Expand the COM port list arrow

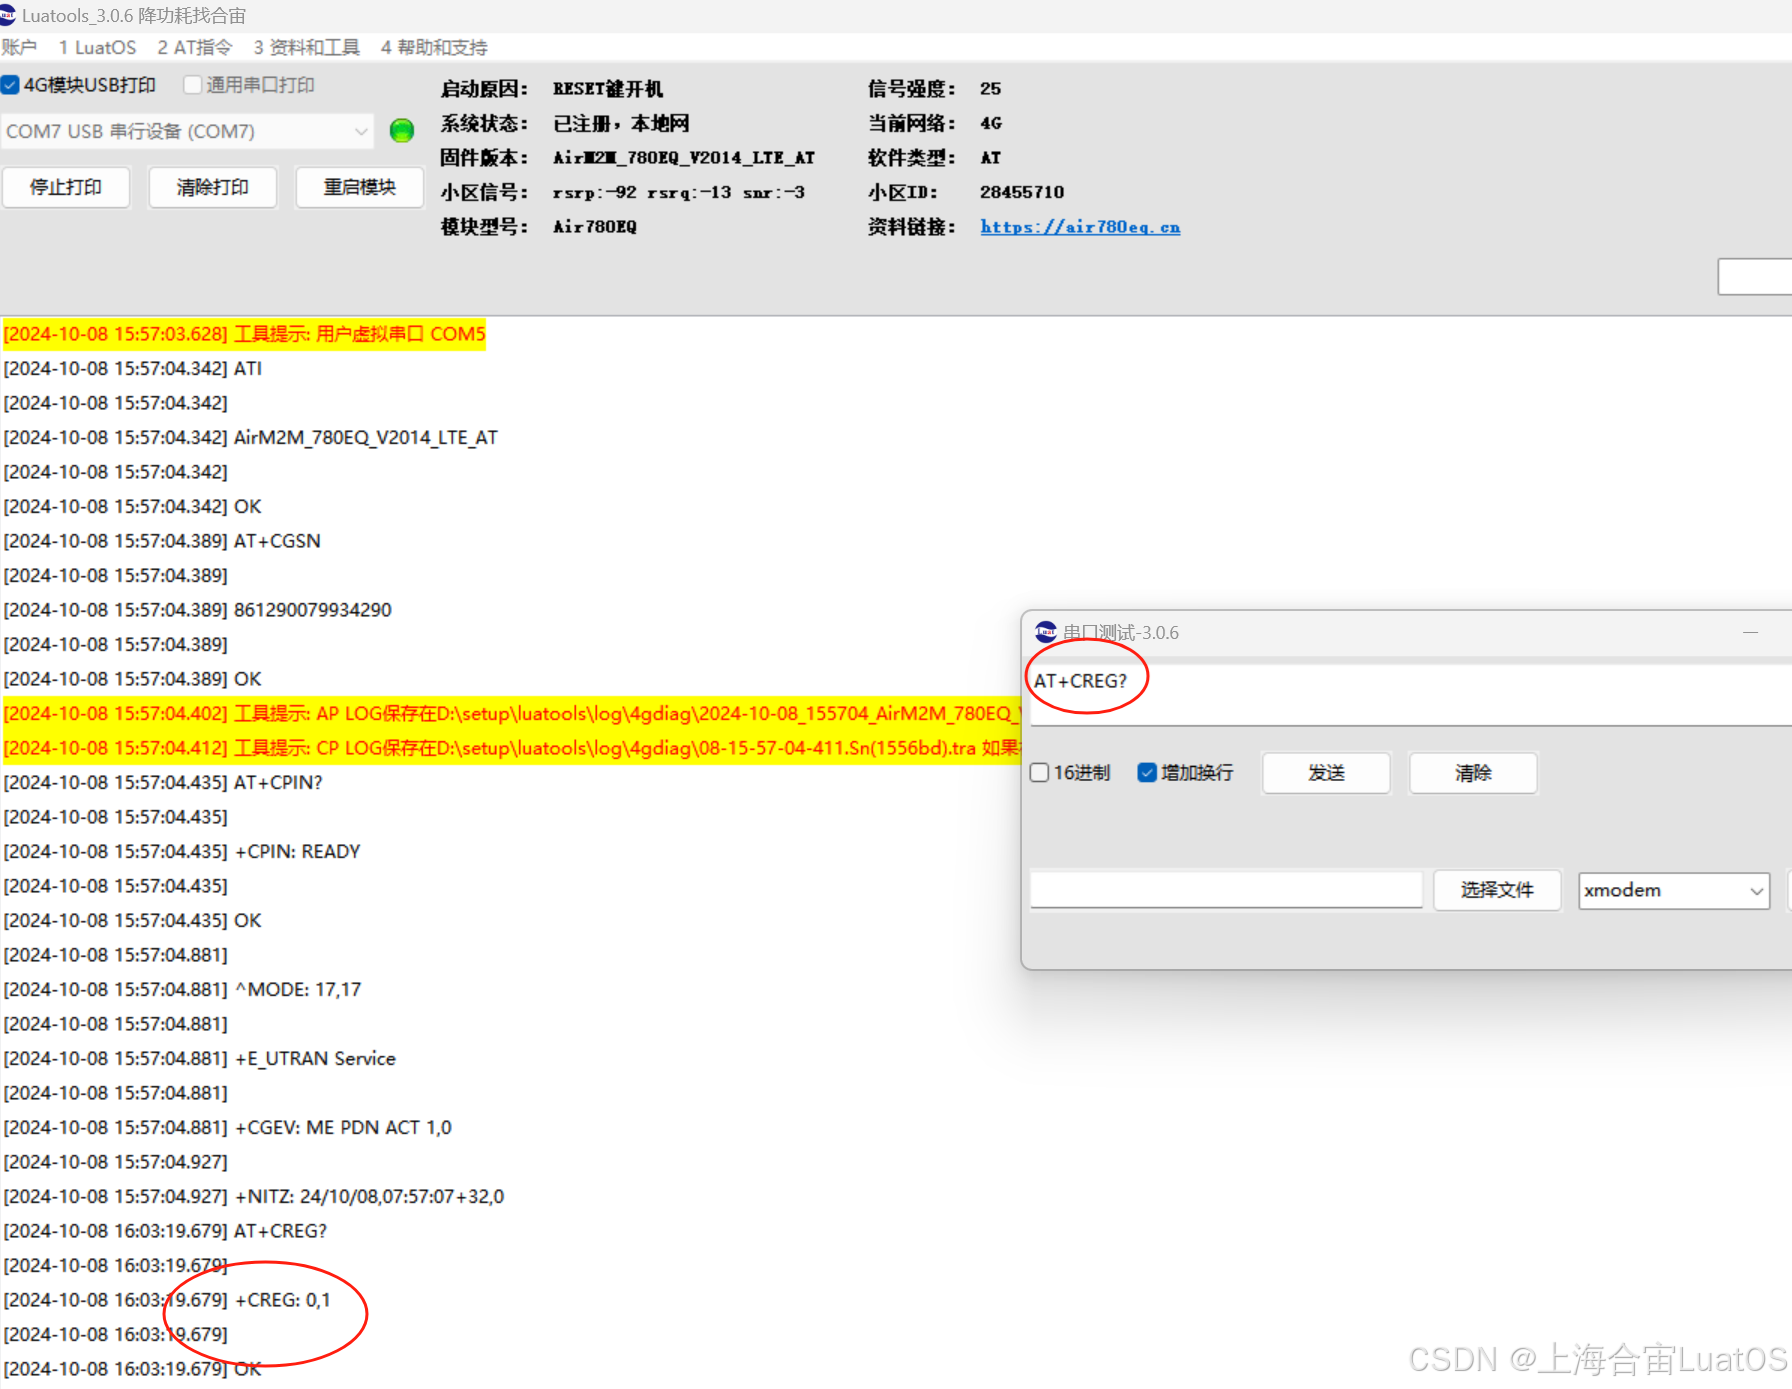coord(361,130)
